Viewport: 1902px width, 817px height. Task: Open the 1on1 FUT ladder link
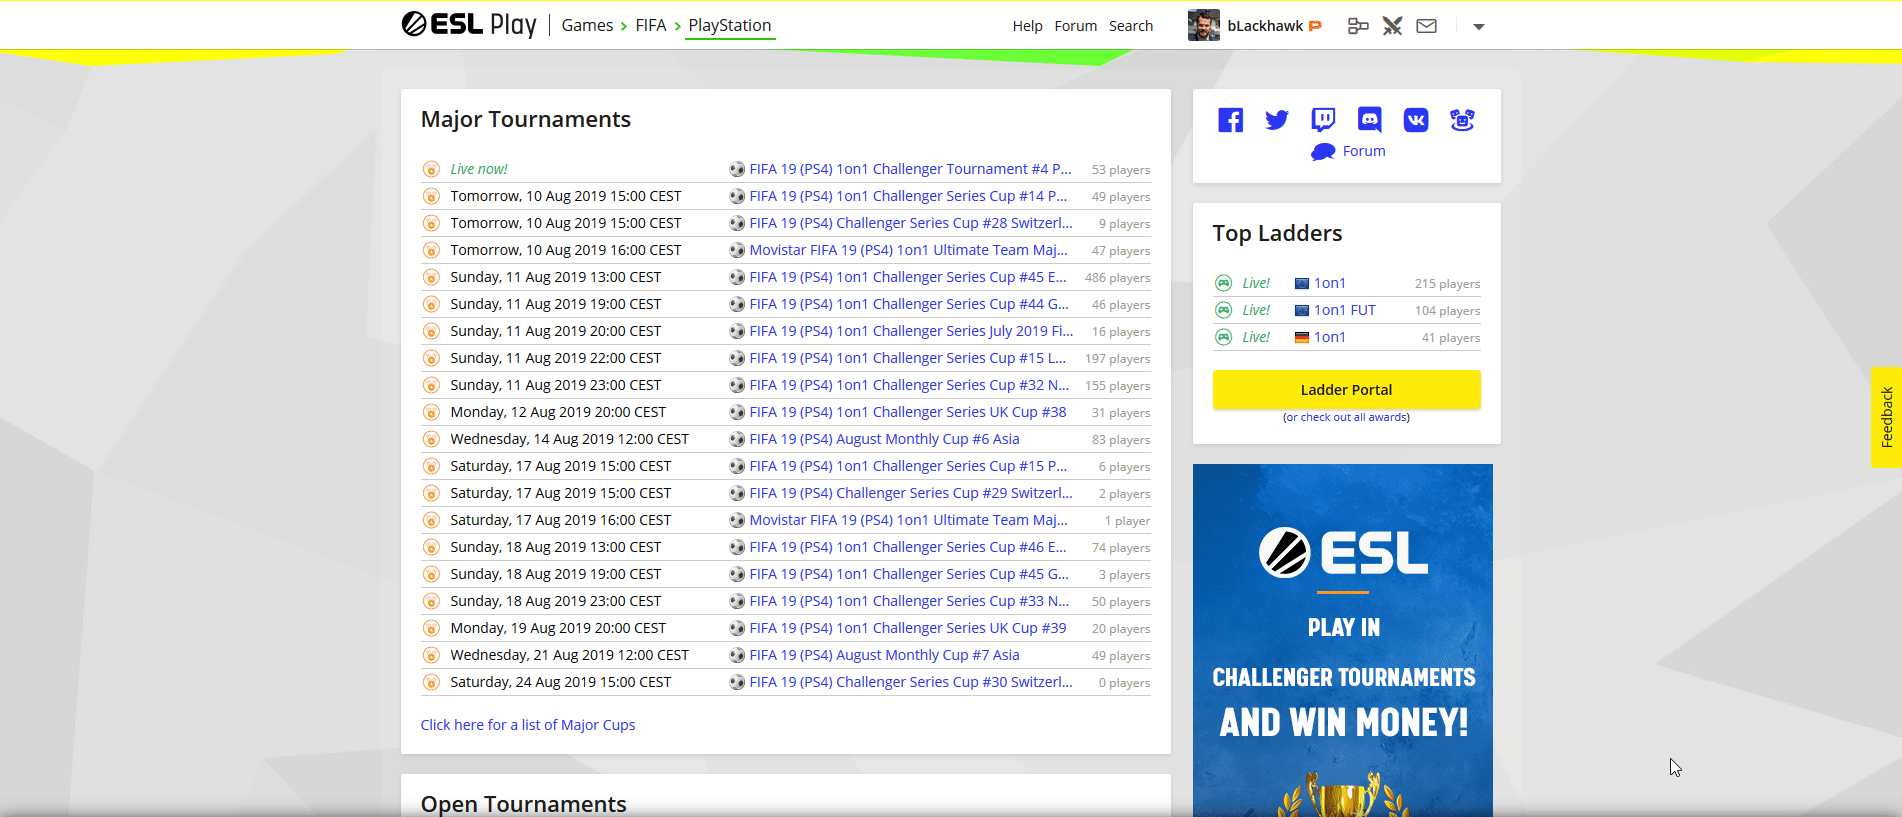pos(1345,310)
